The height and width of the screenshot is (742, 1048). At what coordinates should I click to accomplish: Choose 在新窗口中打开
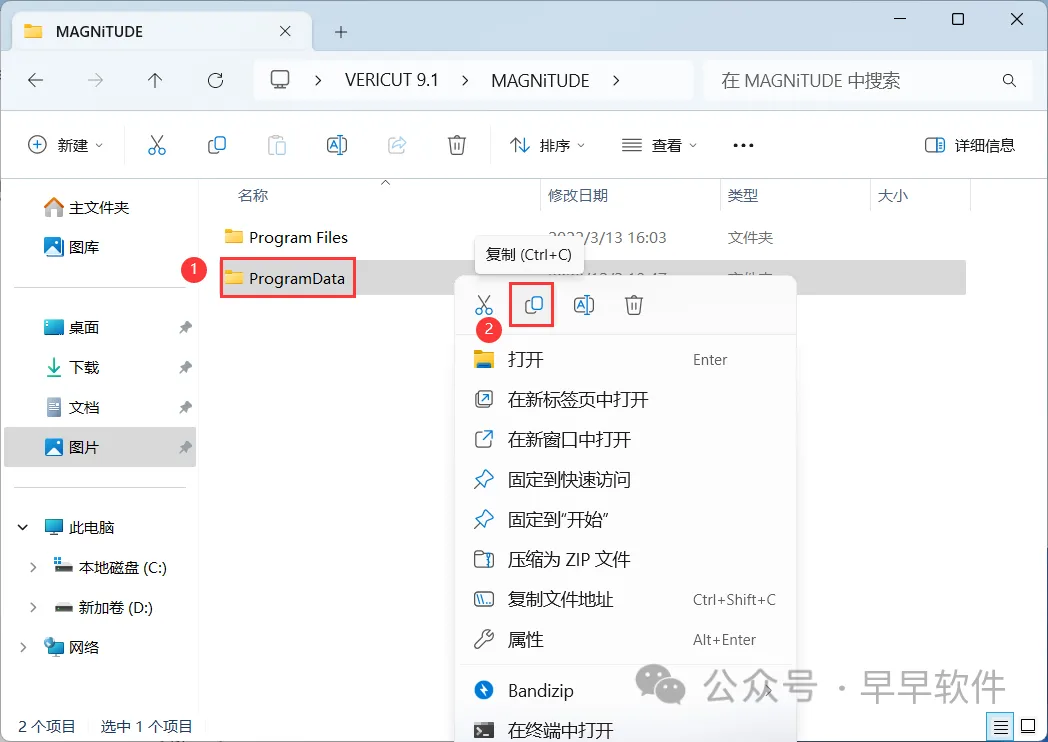tap(626, 440)
